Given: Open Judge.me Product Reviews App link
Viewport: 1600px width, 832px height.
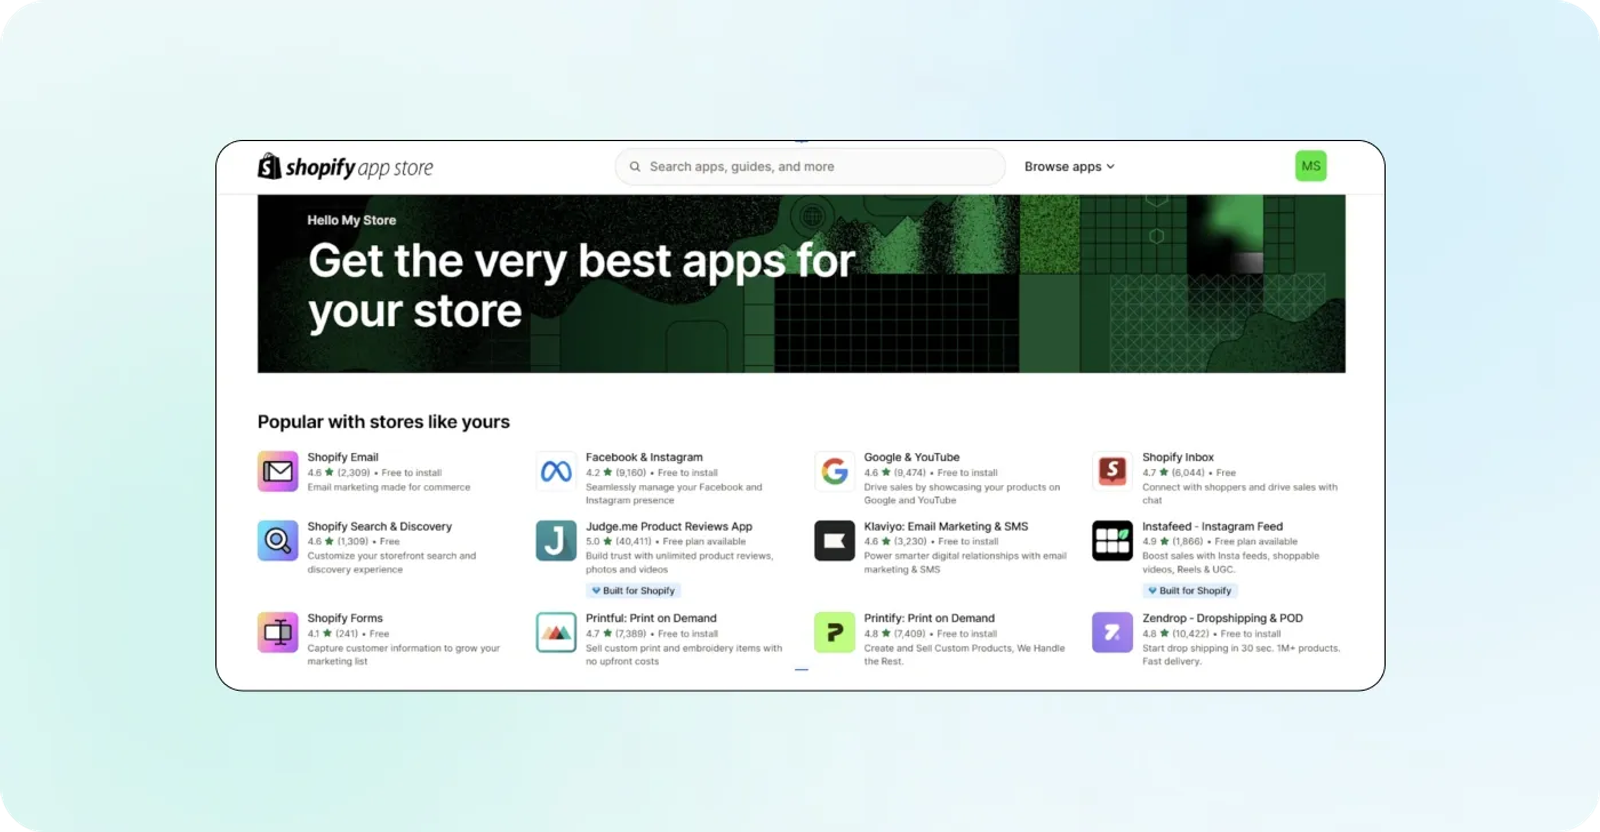Looking at the screenshot, I should (x=669, y=526).
